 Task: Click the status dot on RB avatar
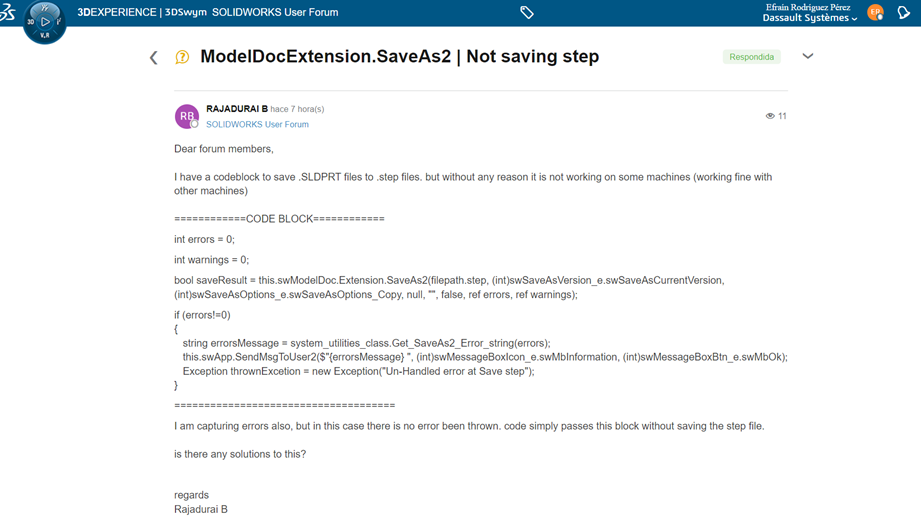point(194,124)
